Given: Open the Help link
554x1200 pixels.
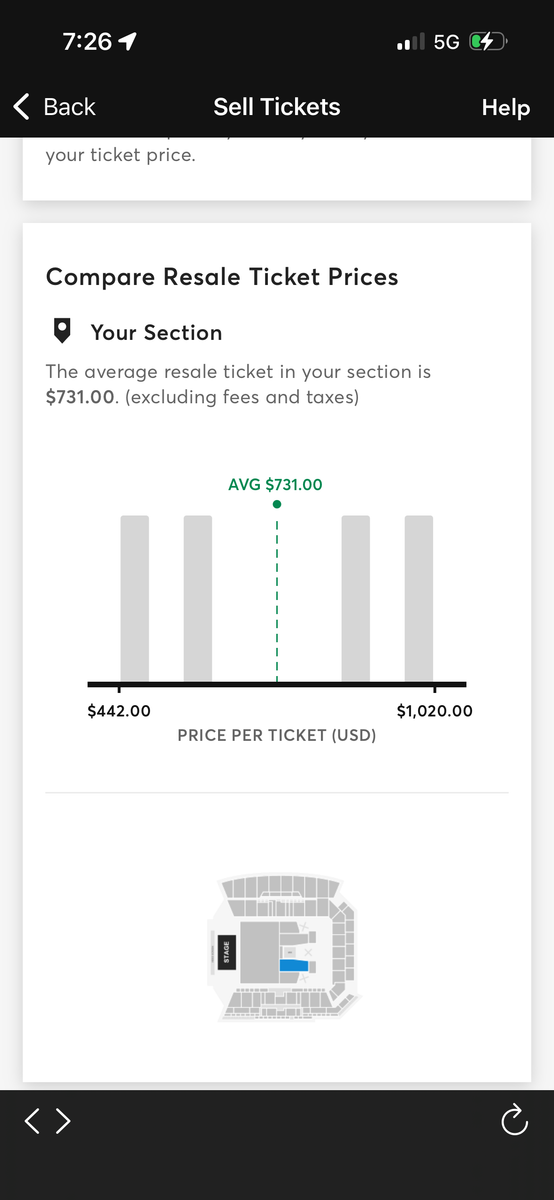Looking at the screenshot, I should (506, 108).
